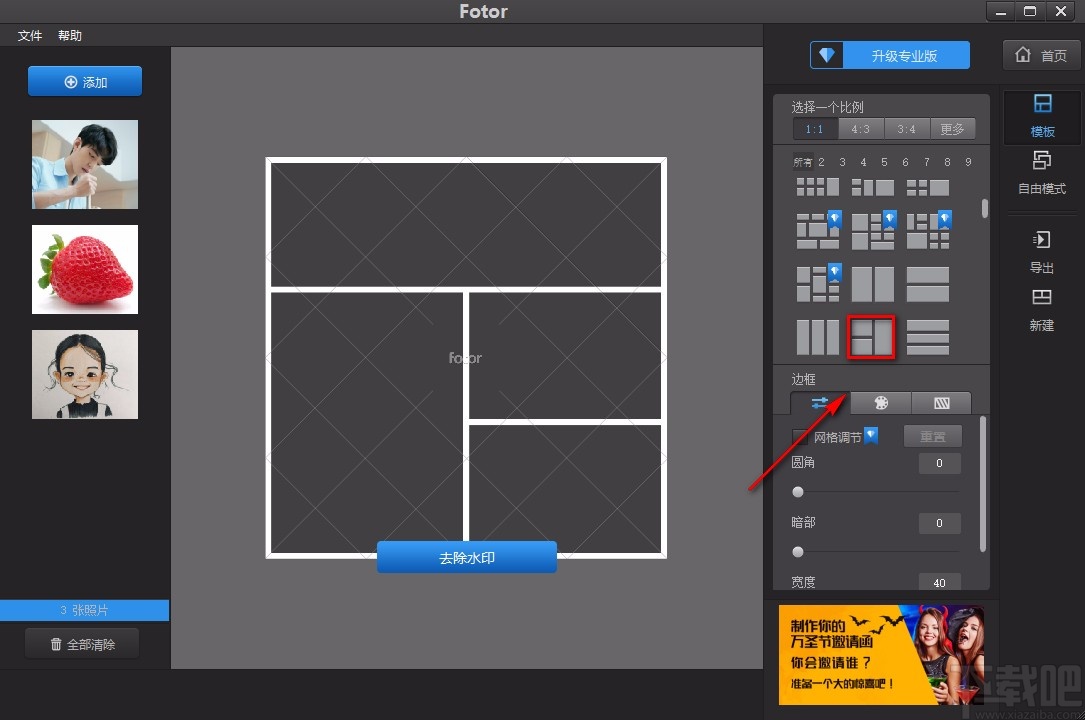Click the 重置 reset button
The image size is (1085, 720).
(932, 436)
